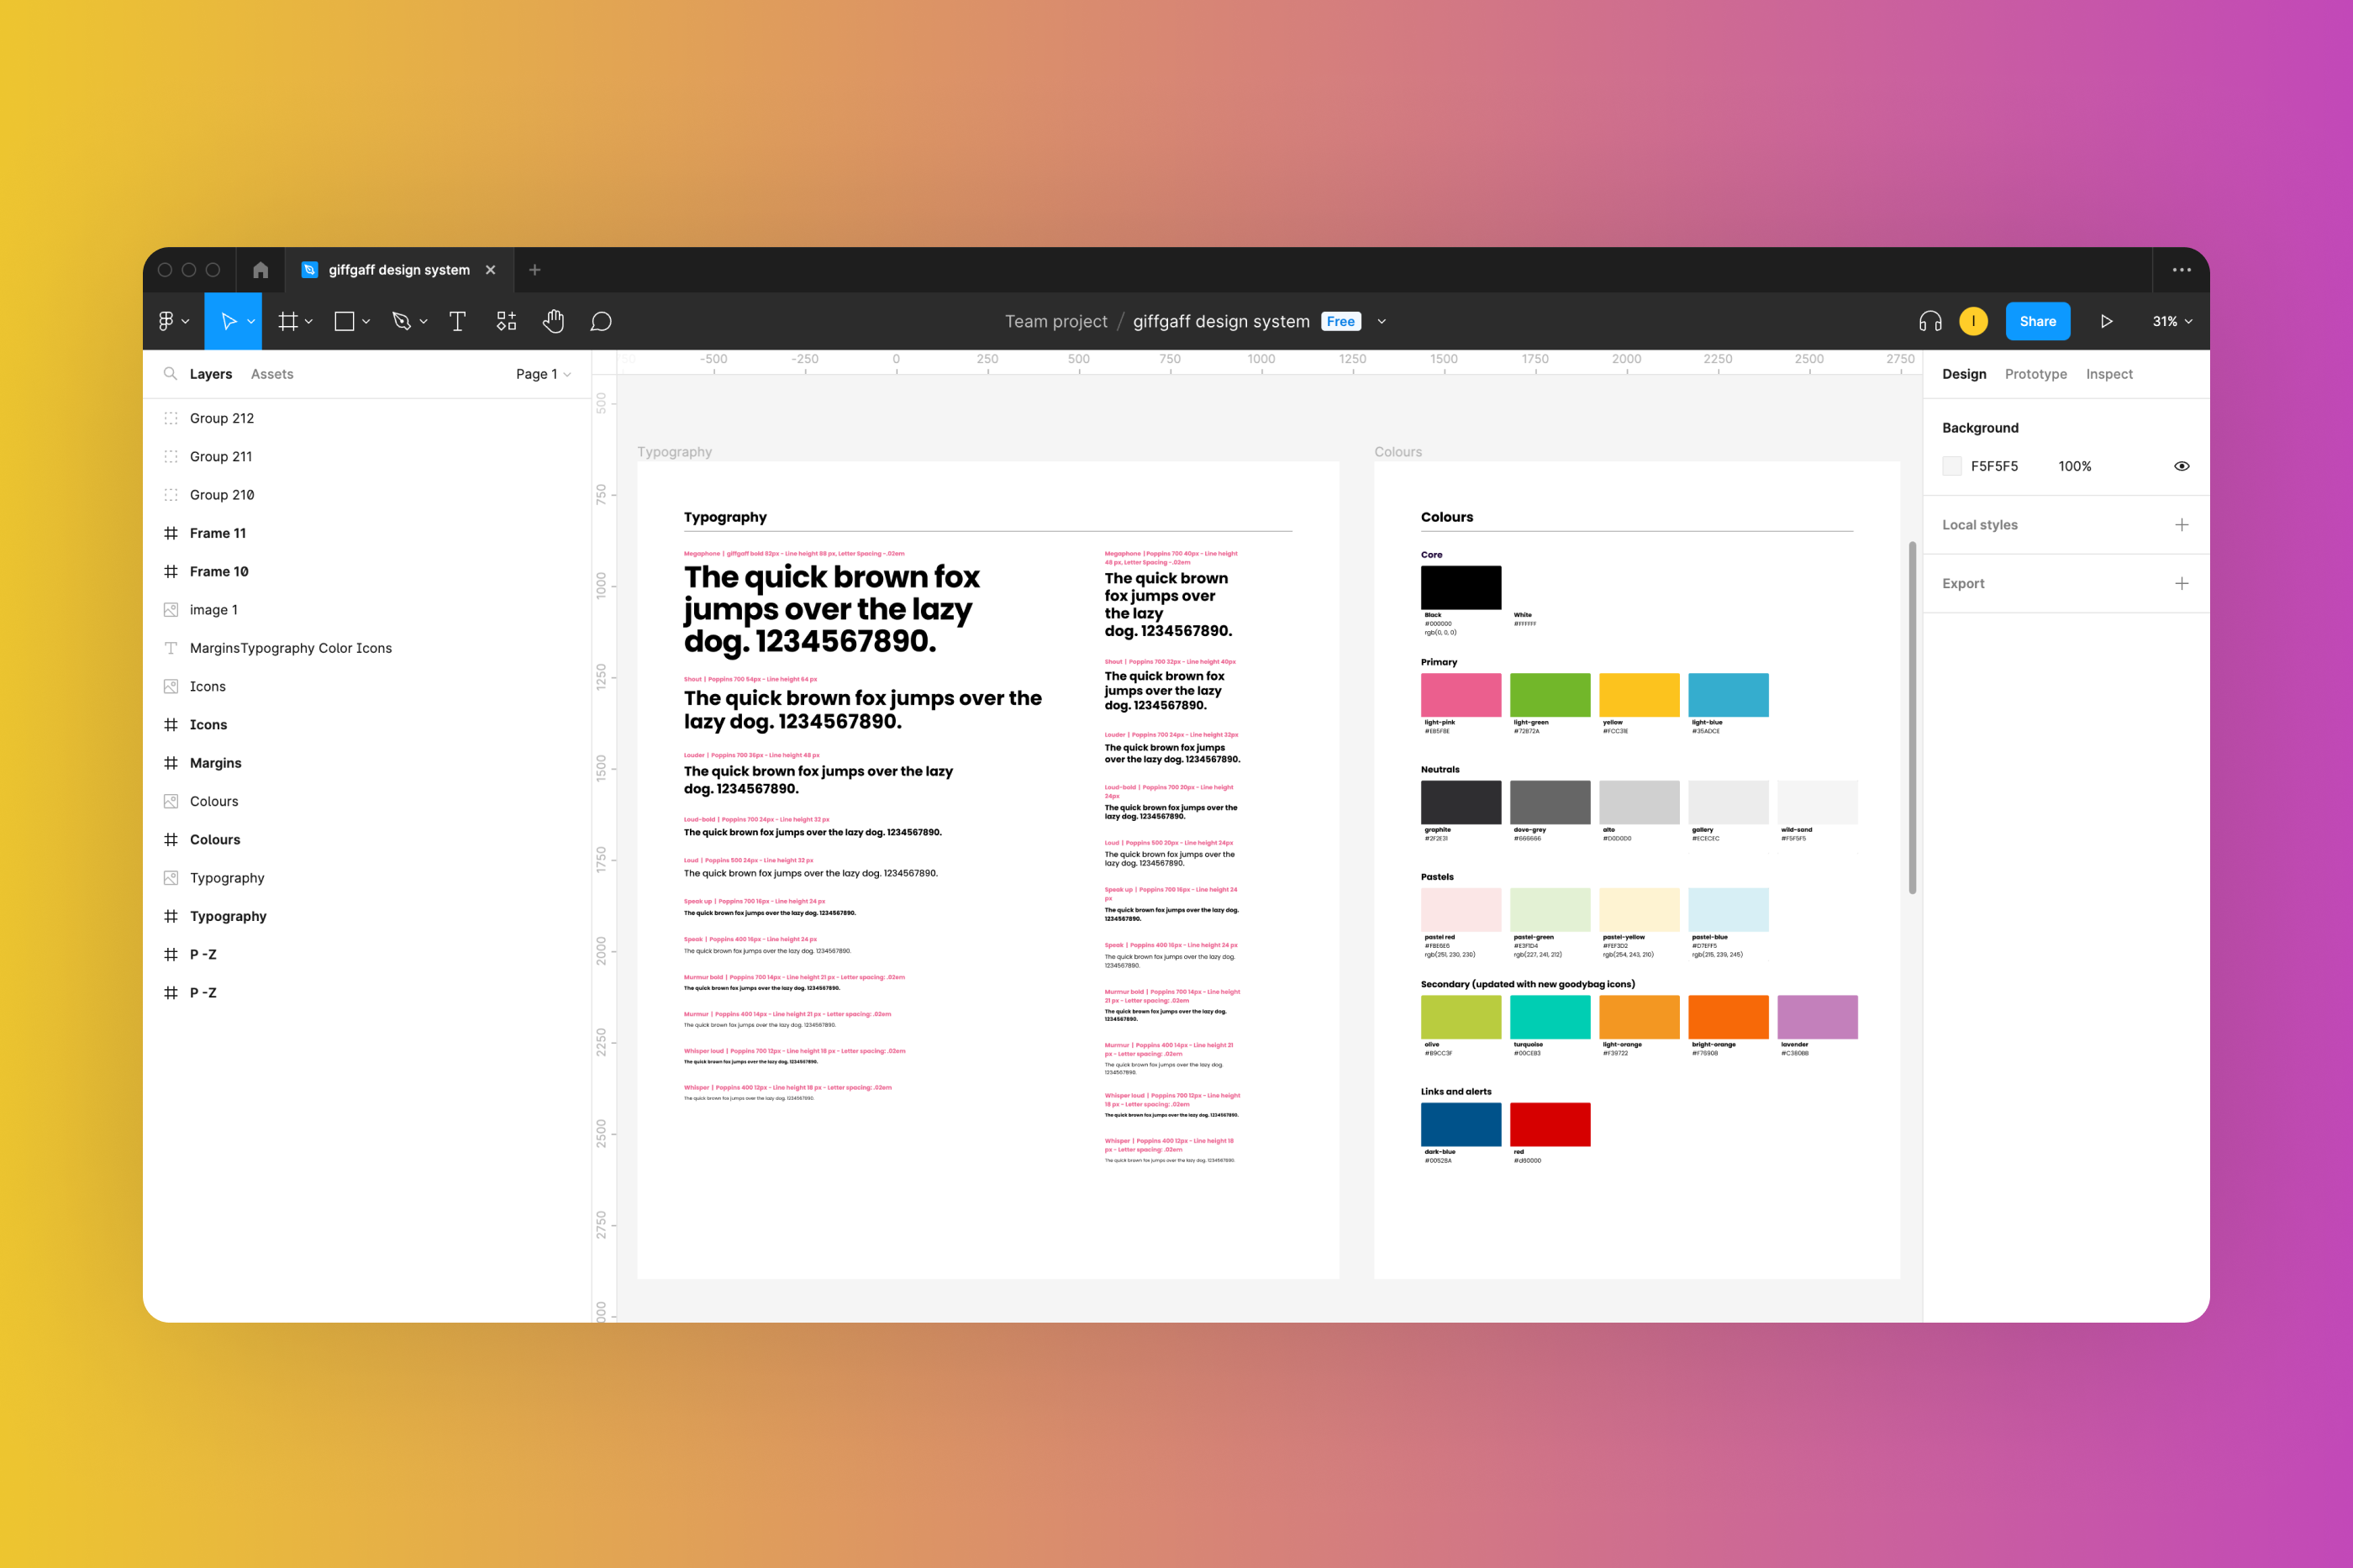Expand Move tool options arrow

coord(251,322)
